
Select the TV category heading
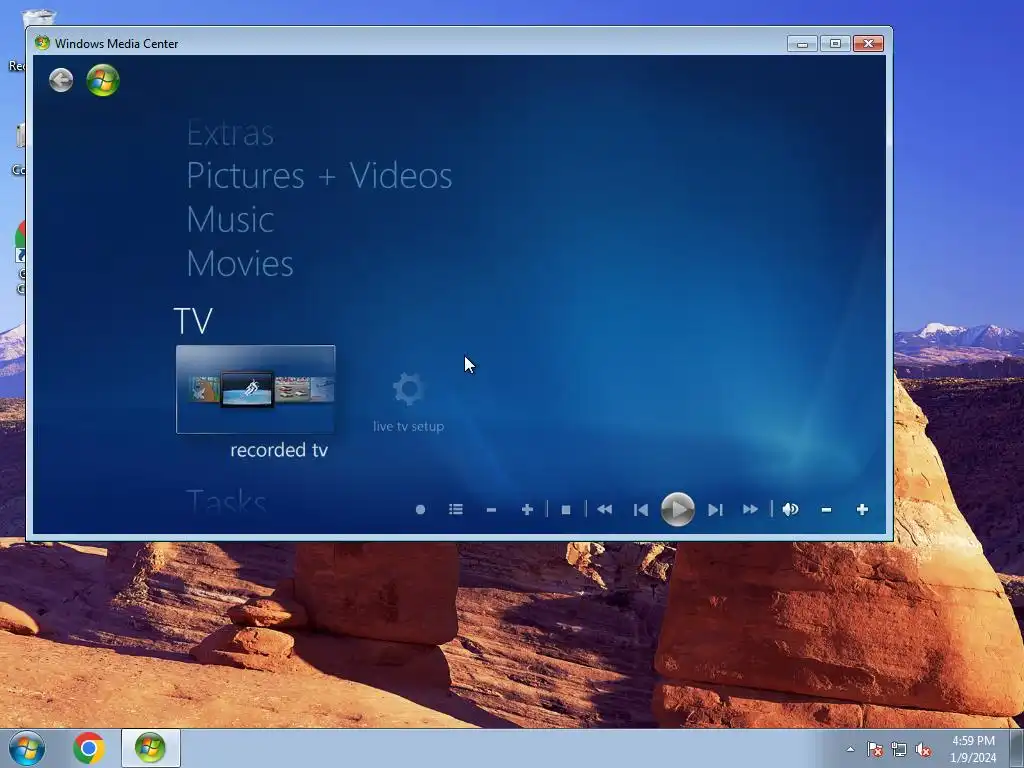(x=193, y=321)
